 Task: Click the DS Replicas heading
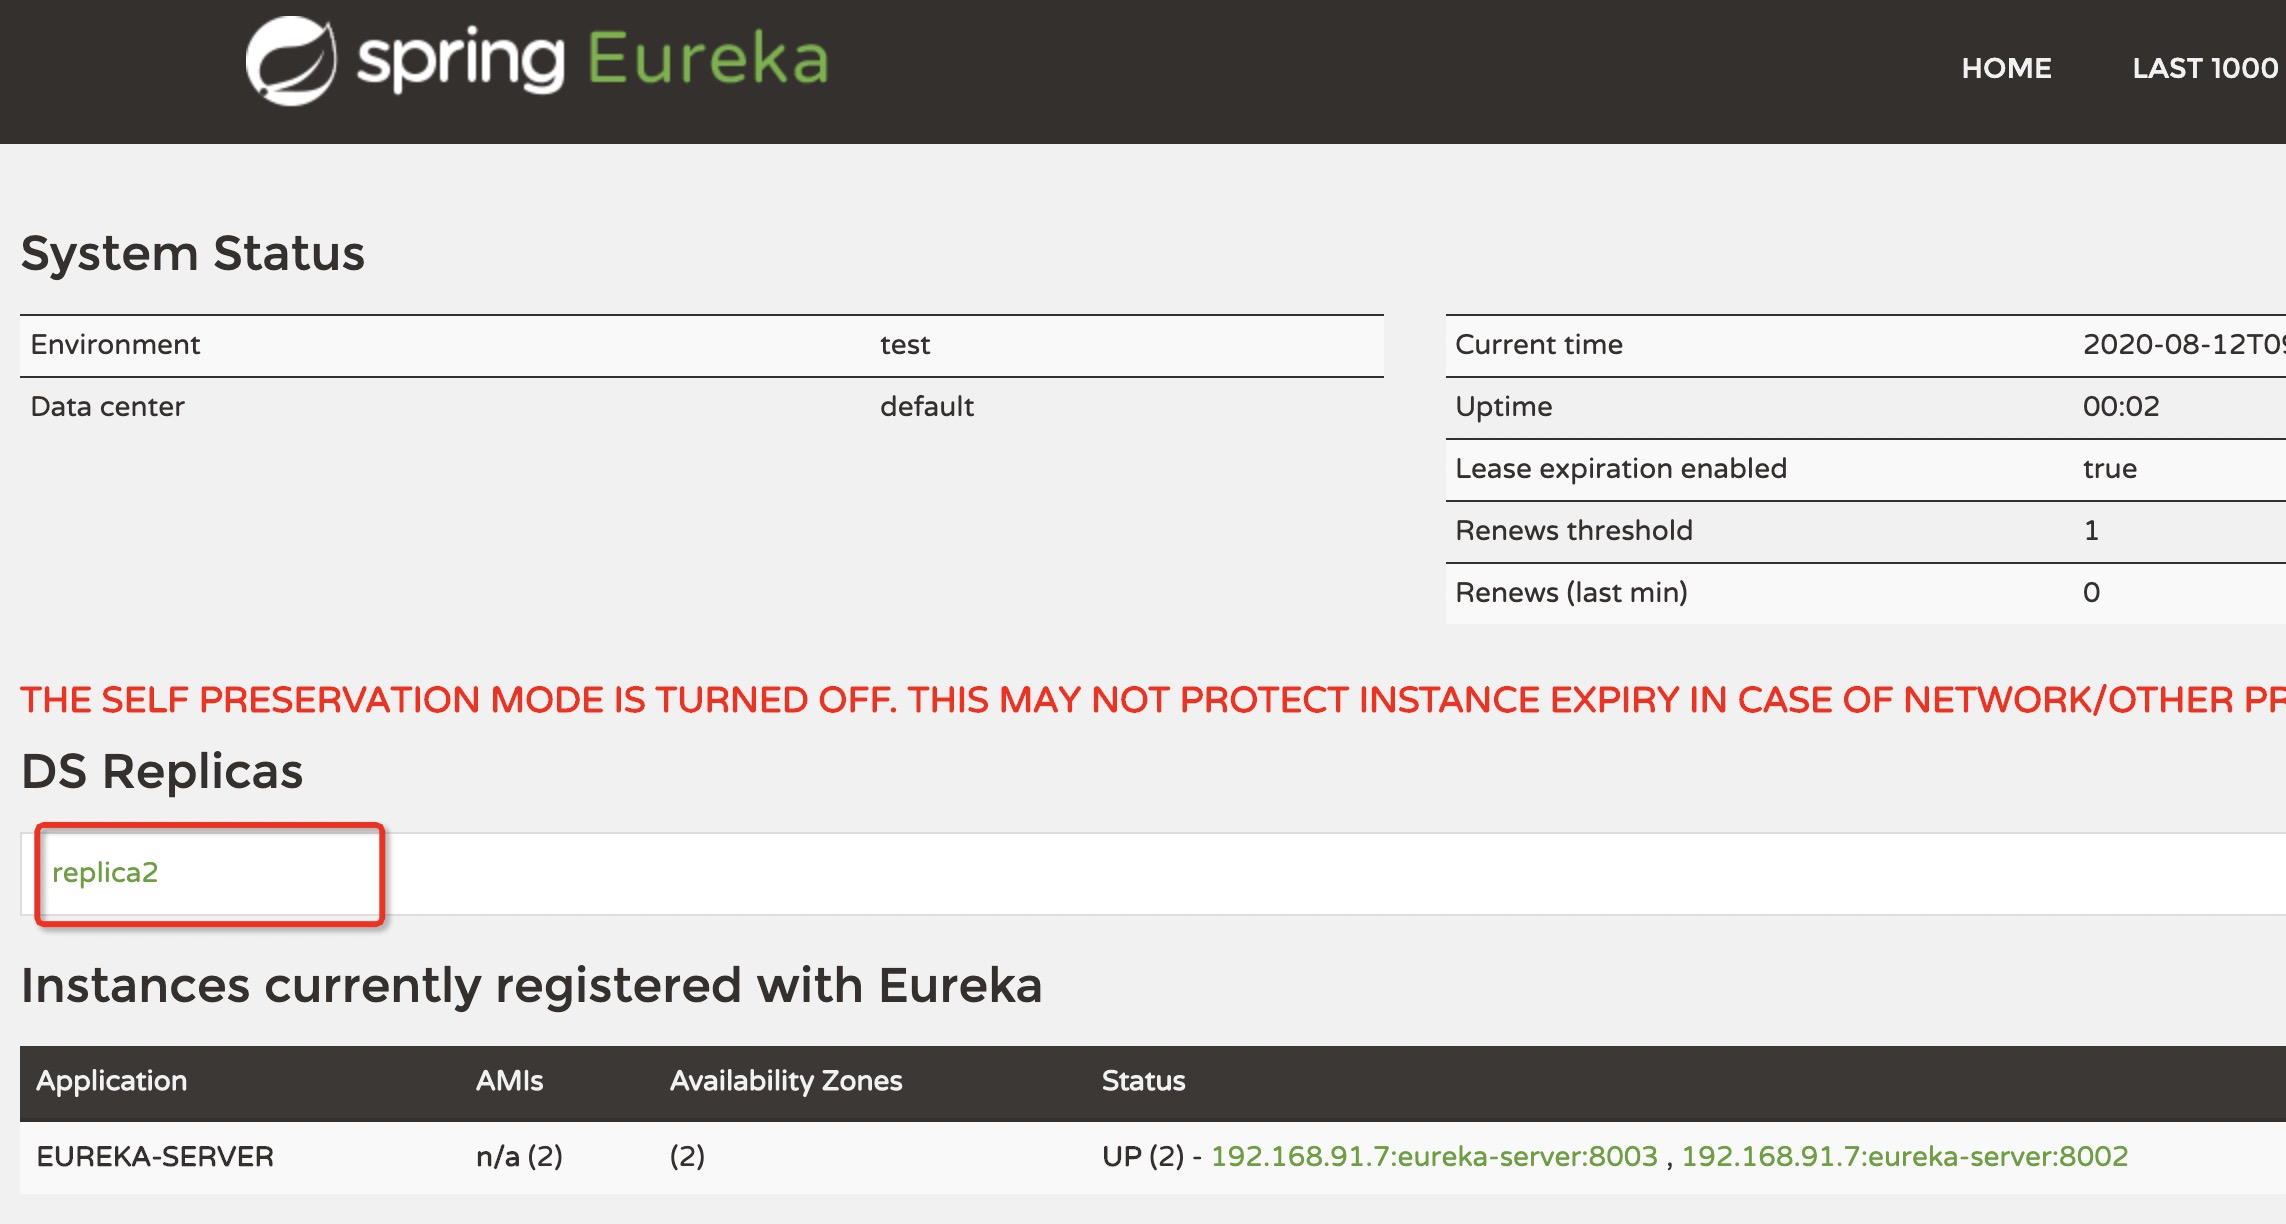click(x=162, y=771)
